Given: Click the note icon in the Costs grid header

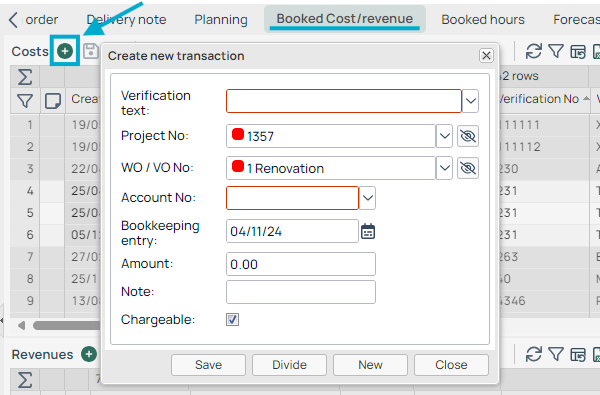Looking at the screenshot, I should [53, 101].
